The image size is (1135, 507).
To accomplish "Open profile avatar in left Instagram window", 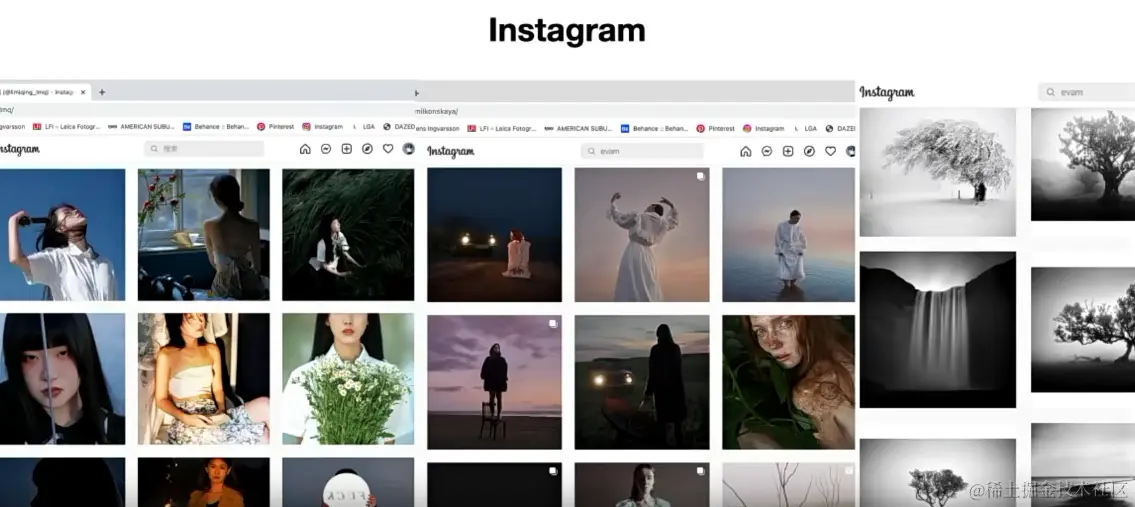I will [x=408, y=148].
